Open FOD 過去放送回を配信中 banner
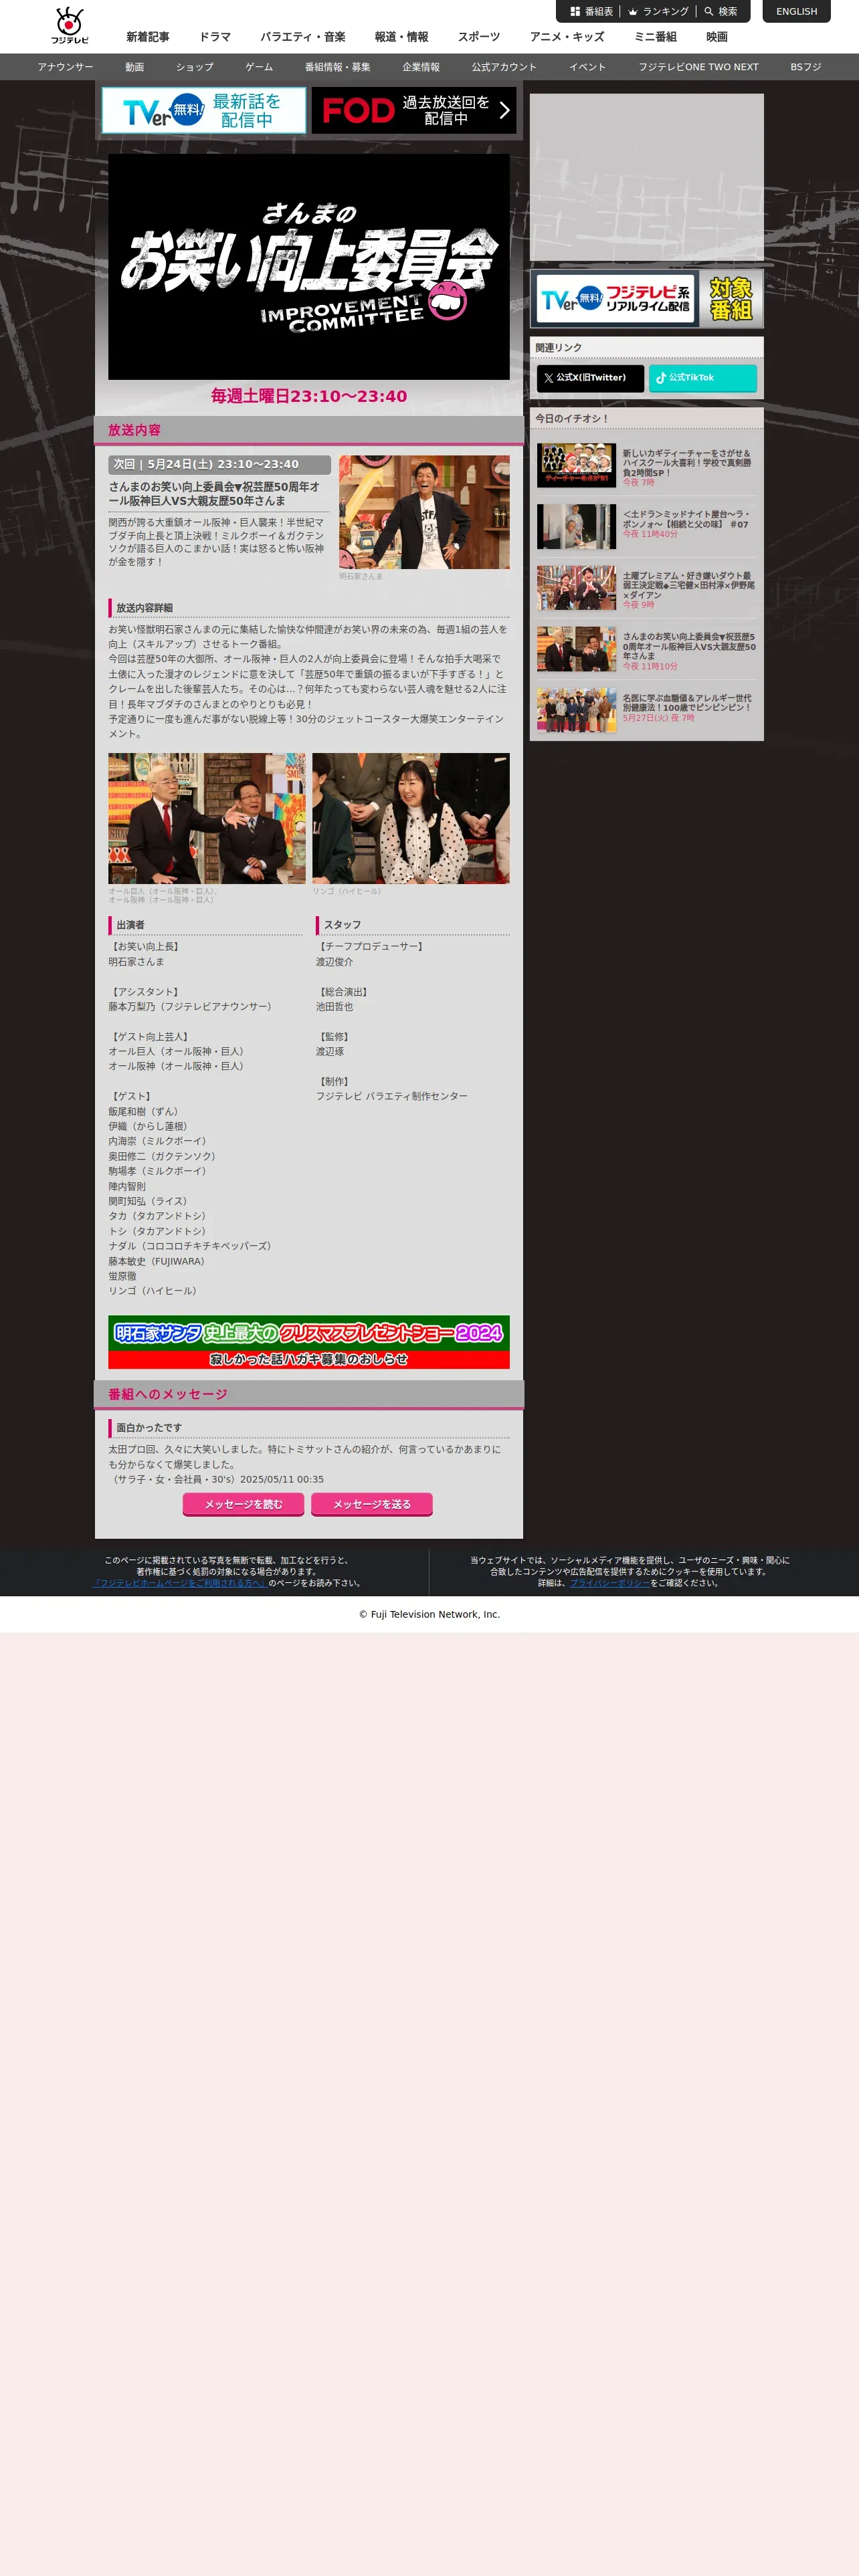This screenshot has width=859, height=2576. tap(414, 110)
